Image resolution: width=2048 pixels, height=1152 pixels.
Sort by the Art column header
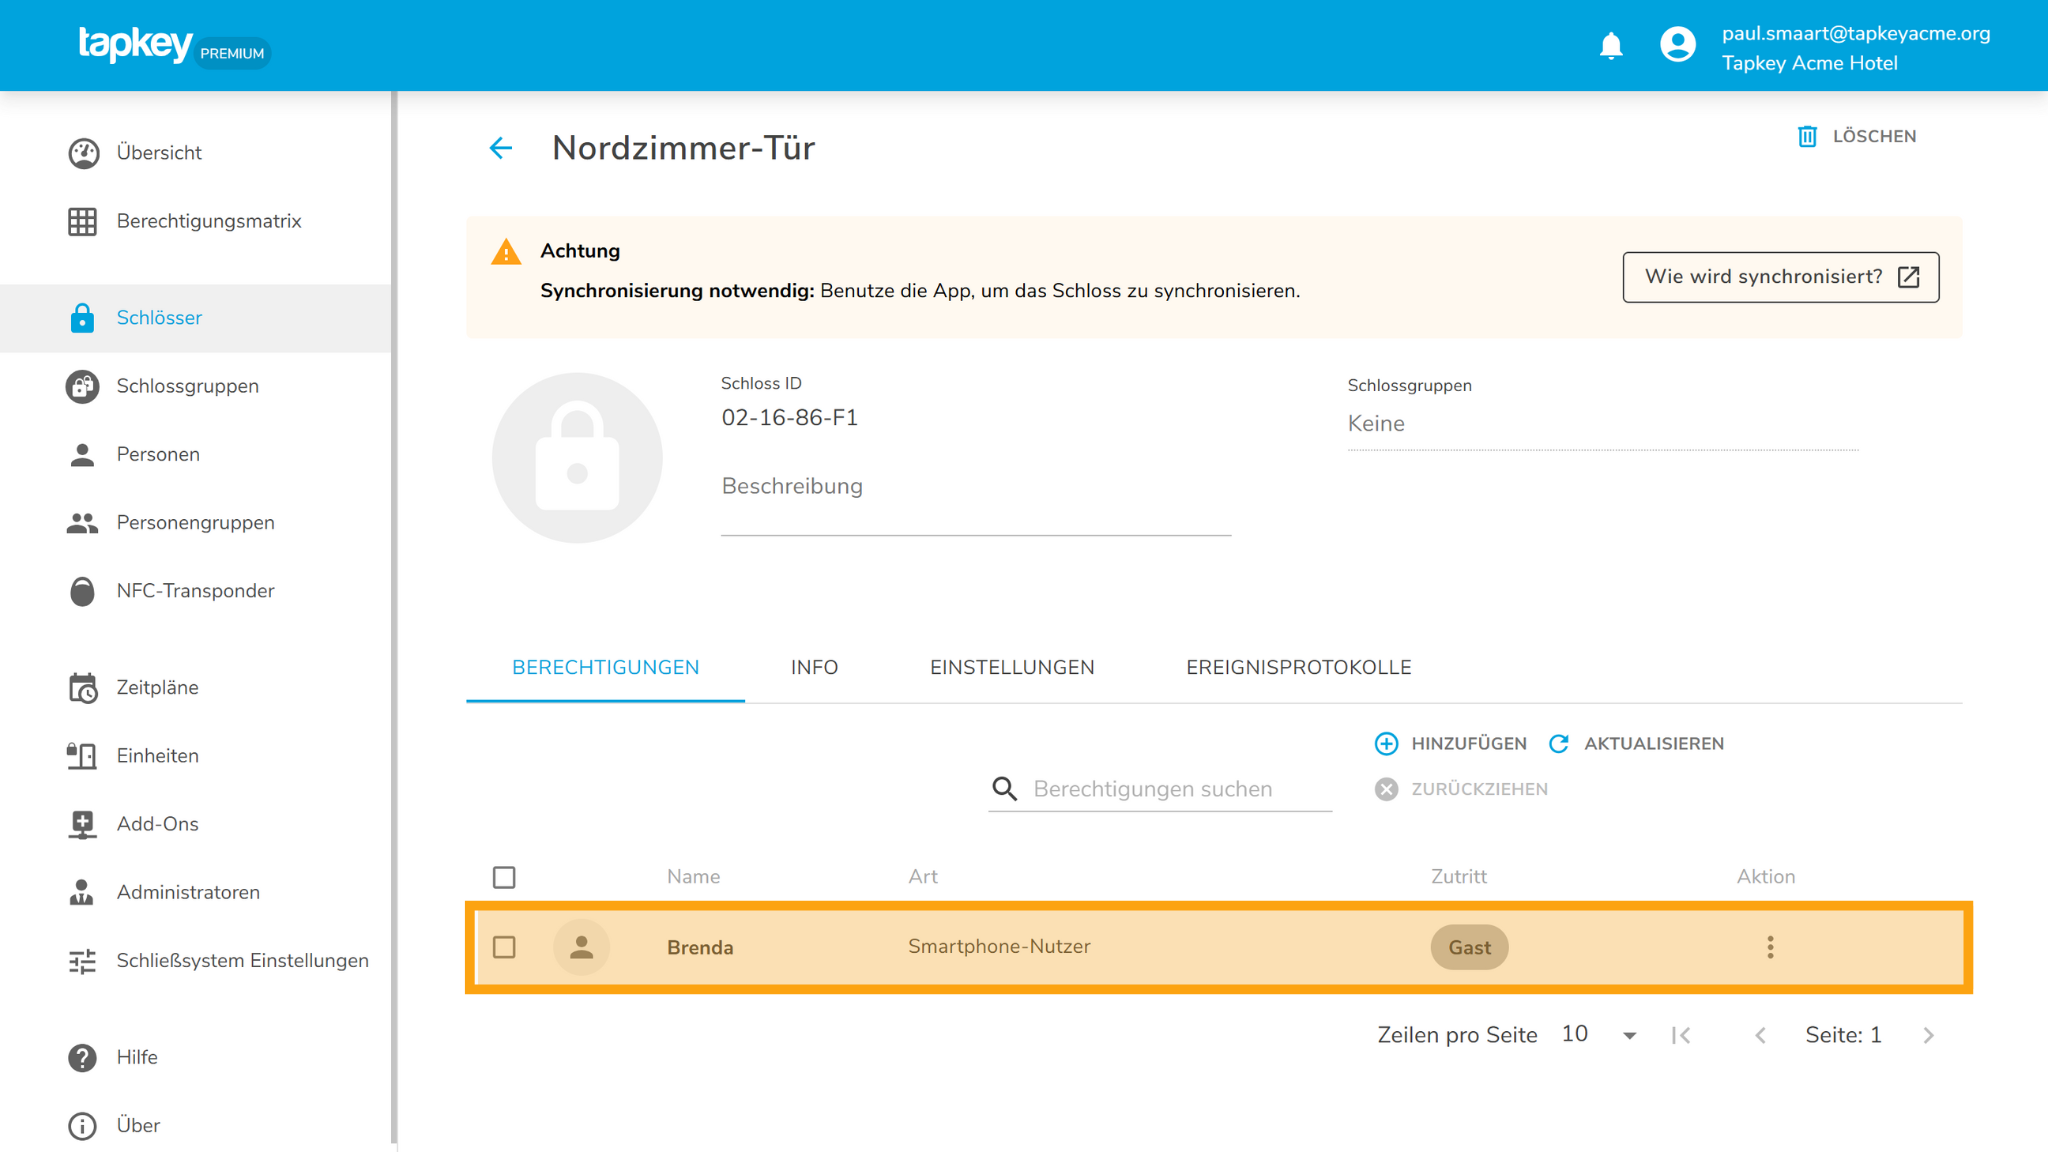coord(922,877)
